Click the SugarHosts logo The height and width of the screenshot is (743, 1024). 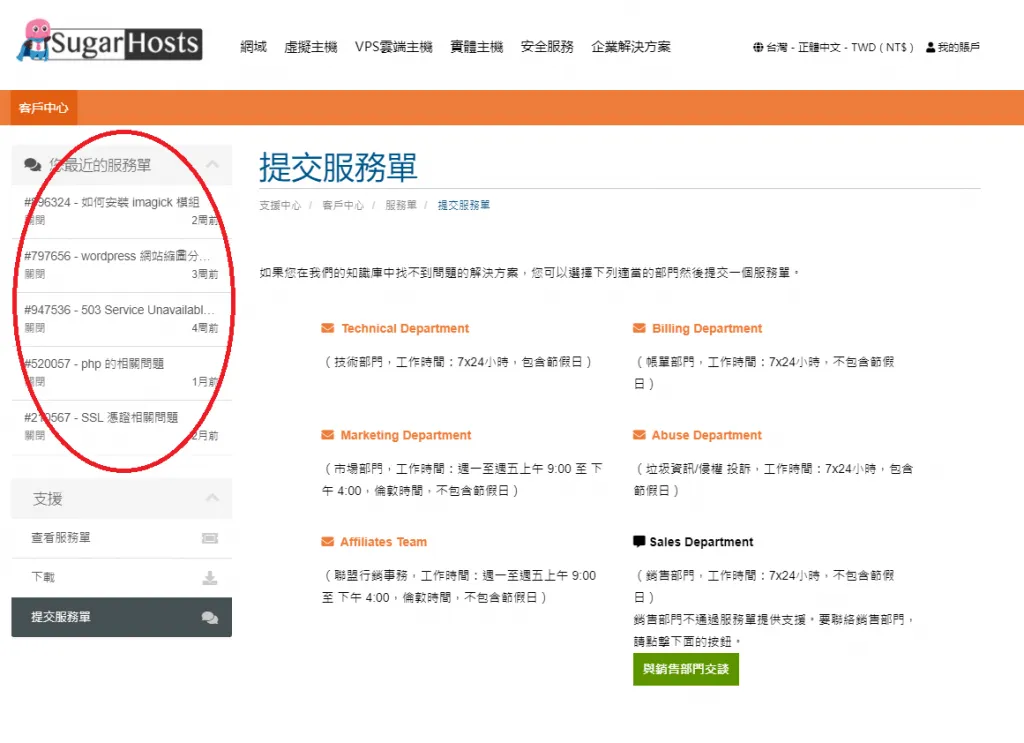[x=109, y=41]
